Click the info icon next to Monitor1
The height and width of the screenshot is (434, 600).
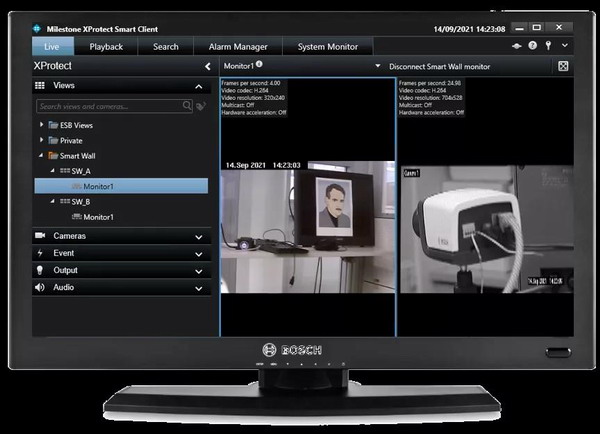click(x=259, y=65)
